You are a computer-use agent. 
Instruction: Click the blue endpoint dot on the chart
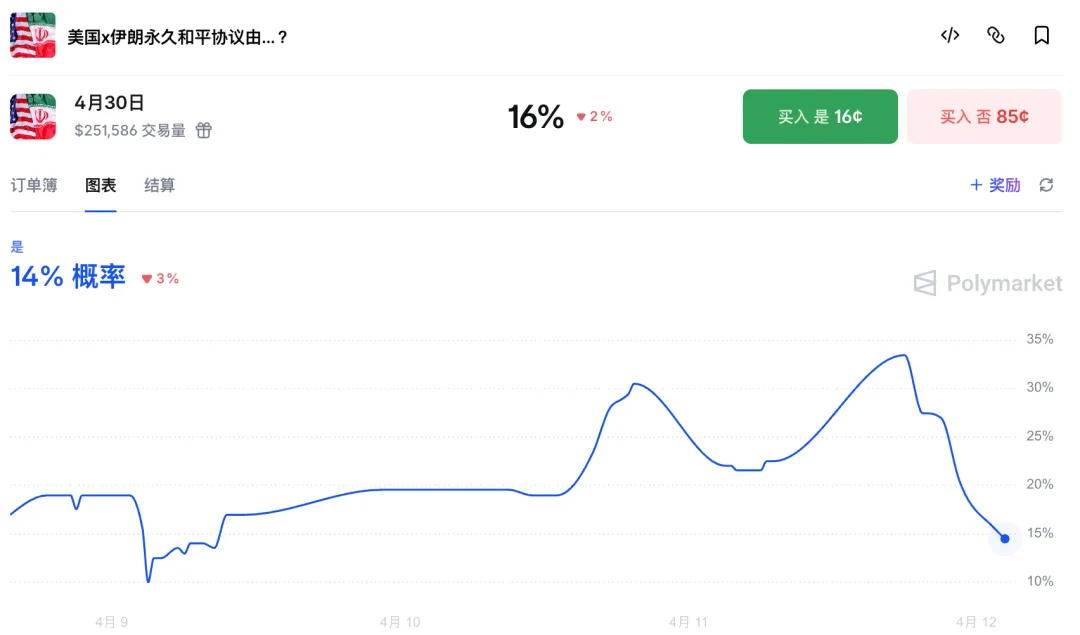tap(1005, 538)
